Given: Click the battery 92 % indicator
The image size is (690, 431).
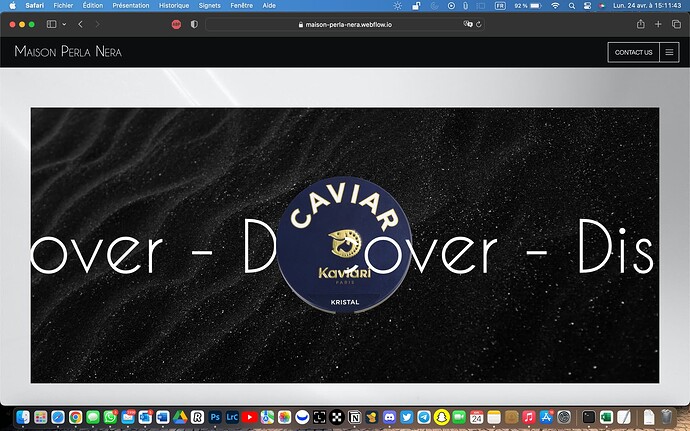Looking at the screenshot, I should (x=527, y=6).
